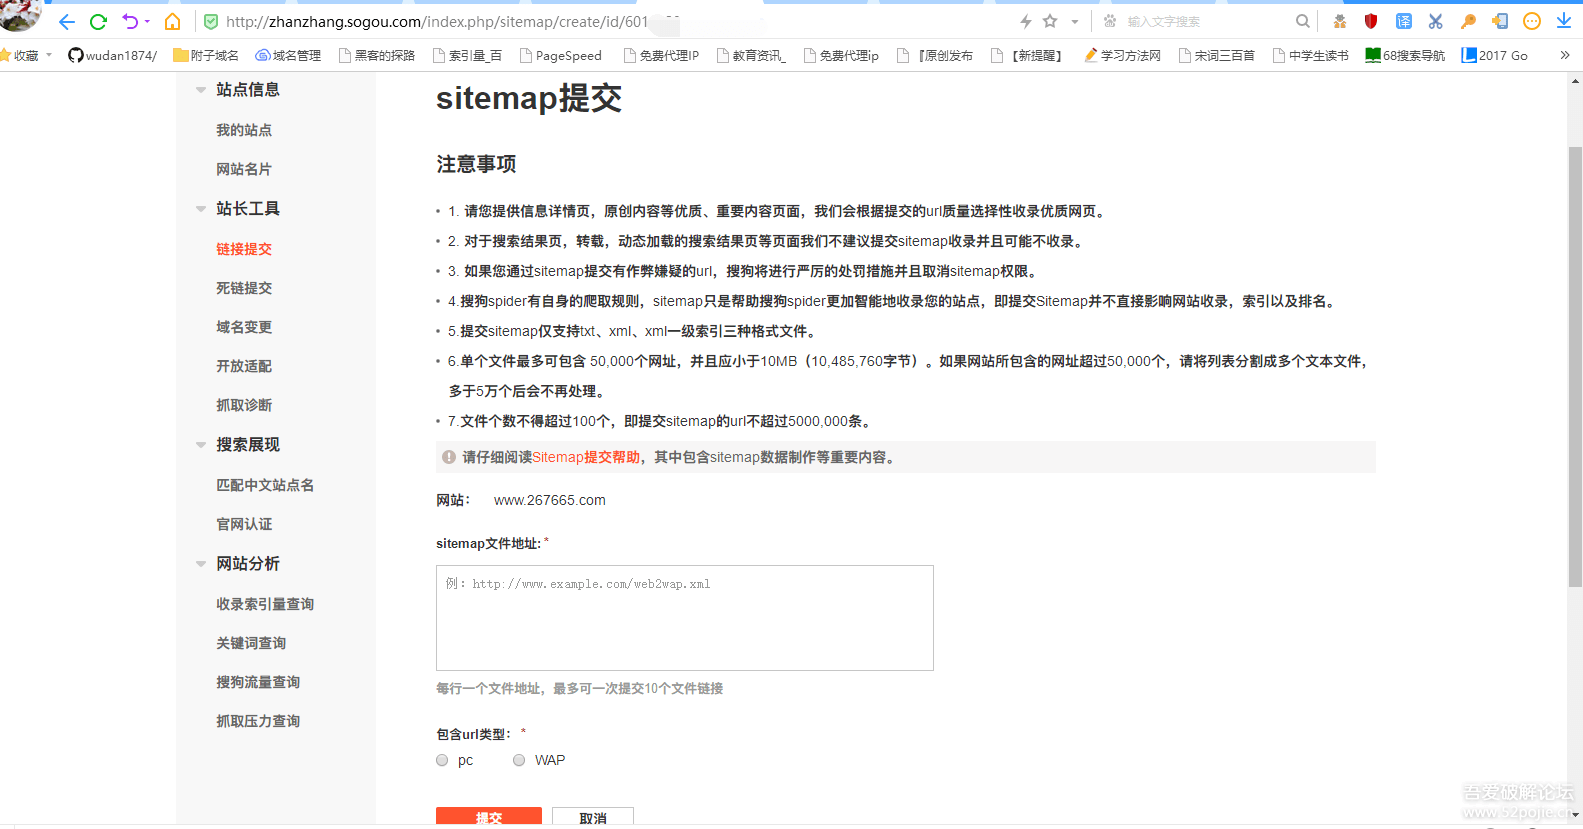Select the WAP url type radio
1583x829 pixels.
pos(519,760)
